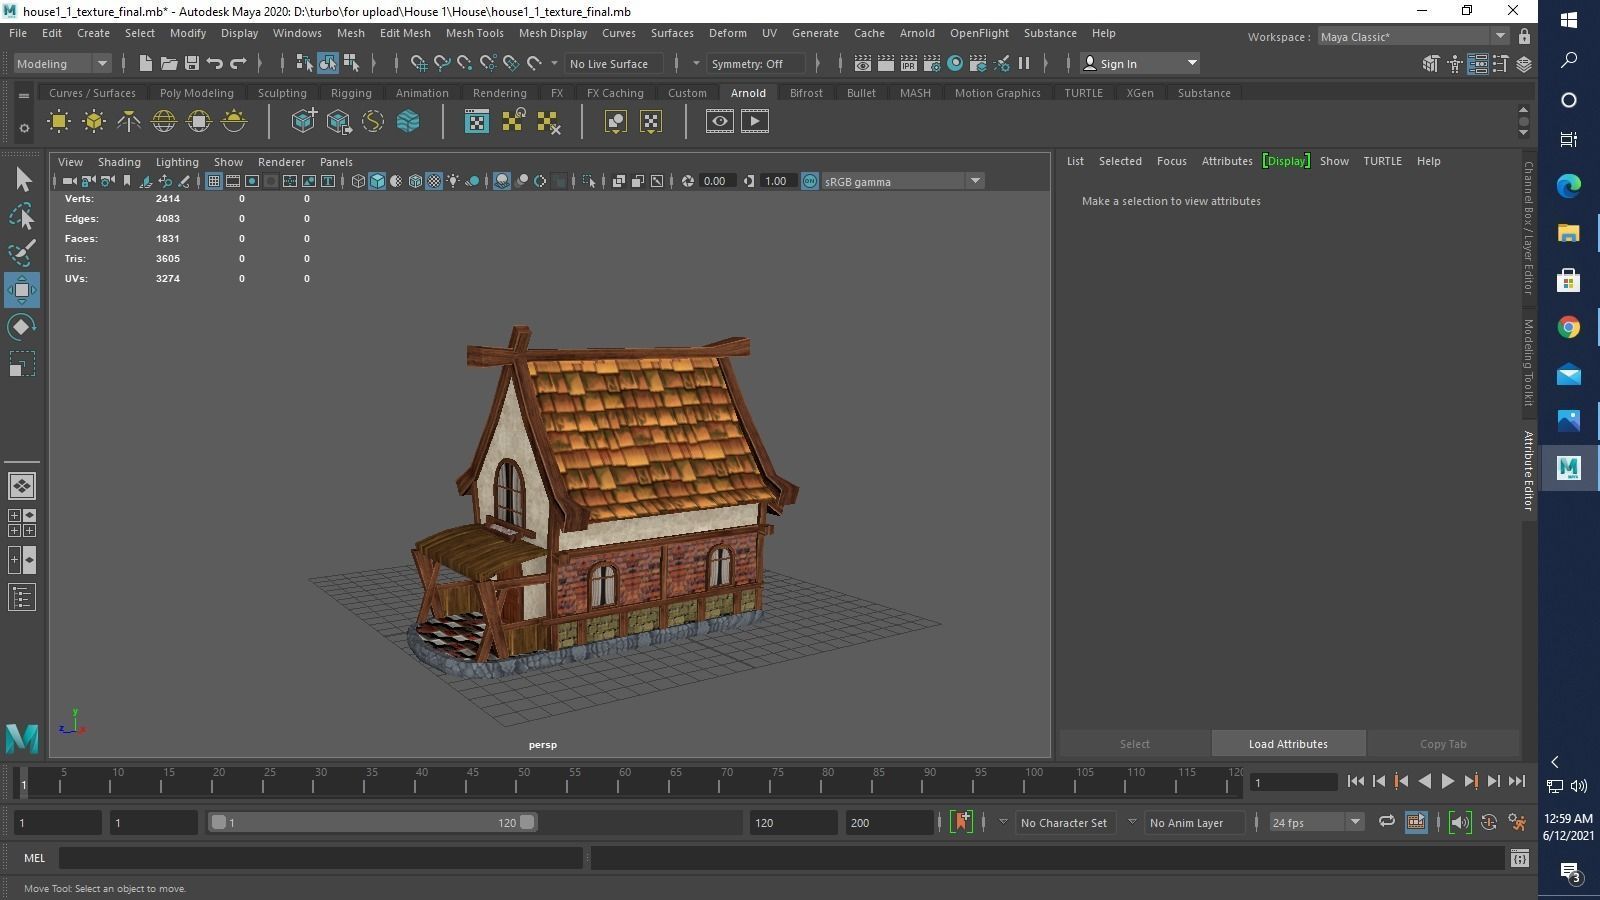1600x900 pixels.
Task: Choose the Rotate tool in toolbox
Action: (x=22, y=327)
